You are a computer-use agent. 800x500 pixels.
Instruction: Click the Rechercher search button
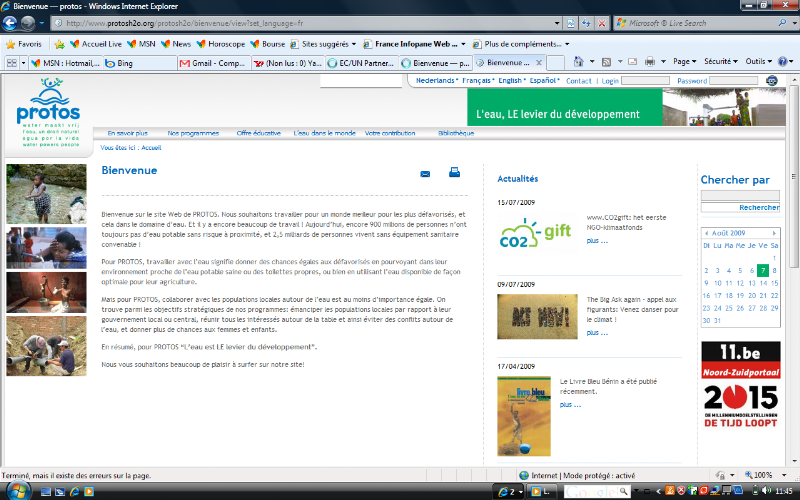759,208
